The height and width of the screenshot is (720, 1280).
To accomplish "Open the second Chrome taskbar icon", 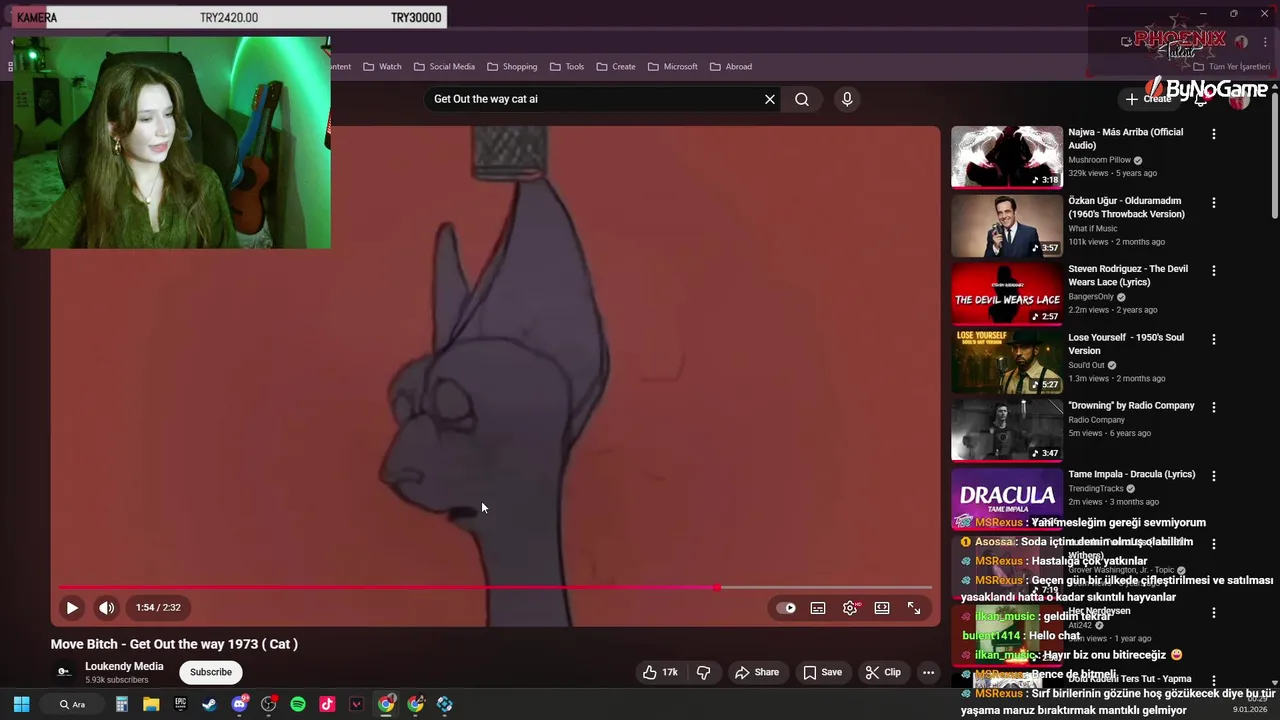I will [415, 704].
